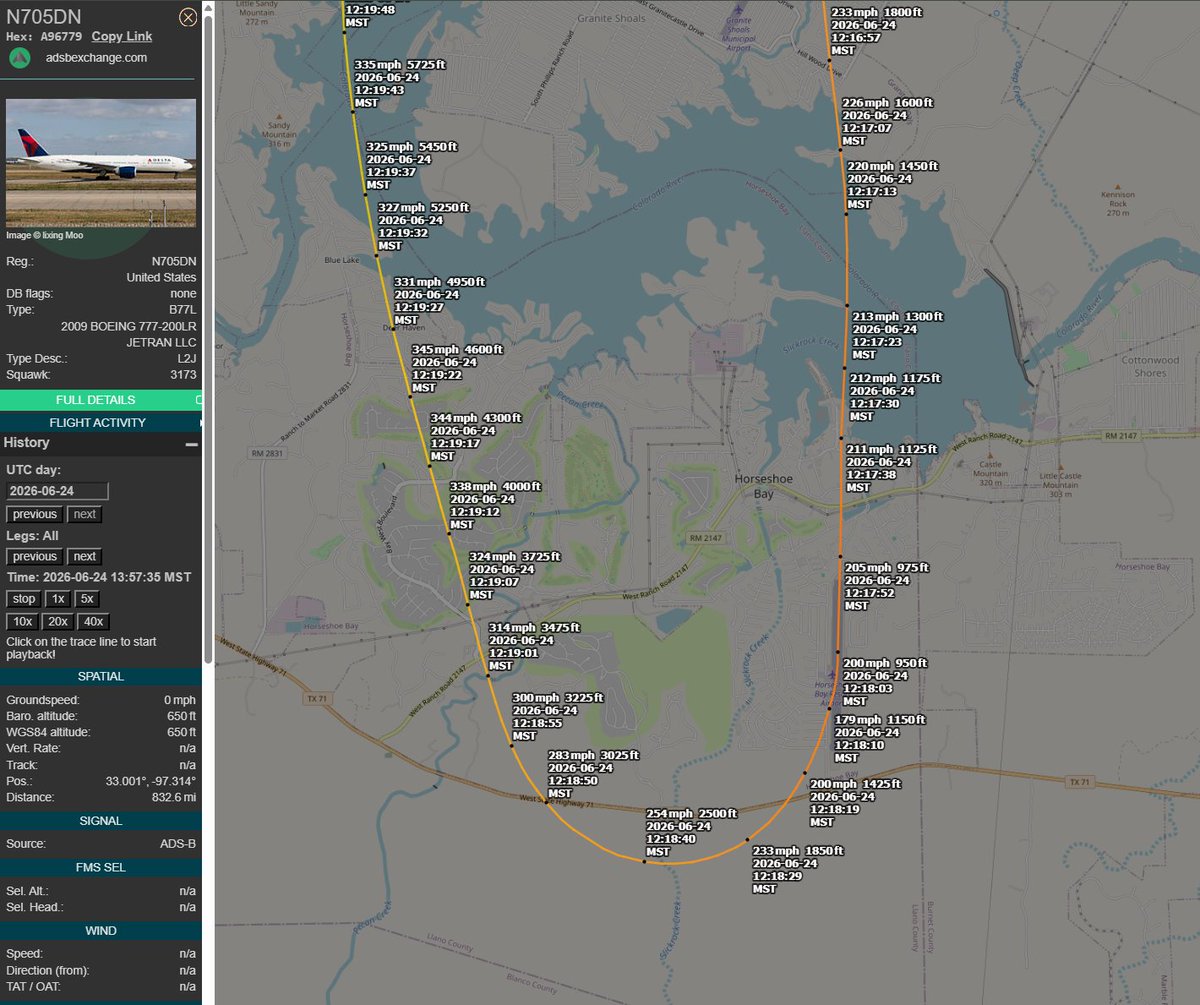Image resolution: width=1200 pixels, height=1005 pixels.
Task: Click the Type Desc. value L2J
Action: click(x=186, y=358)
